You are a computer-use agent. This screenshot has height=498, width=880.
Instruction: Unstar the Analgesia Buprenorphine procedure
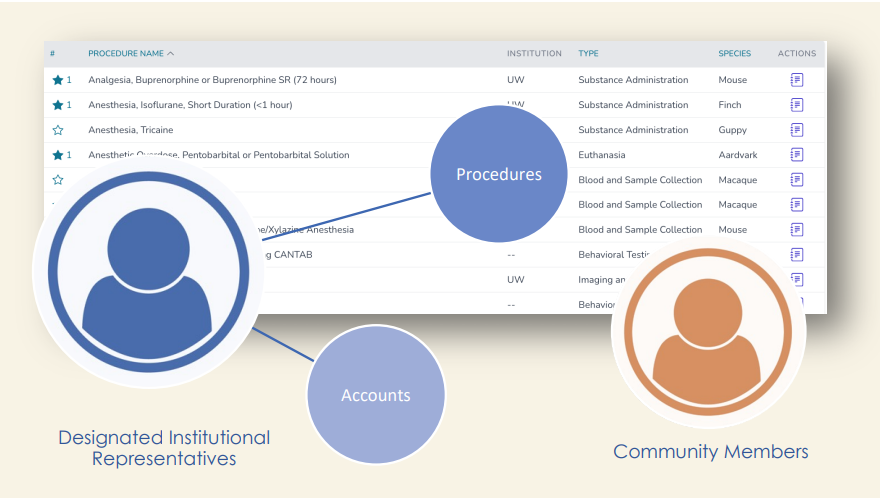pyautogui.click(x=57, y=80)
